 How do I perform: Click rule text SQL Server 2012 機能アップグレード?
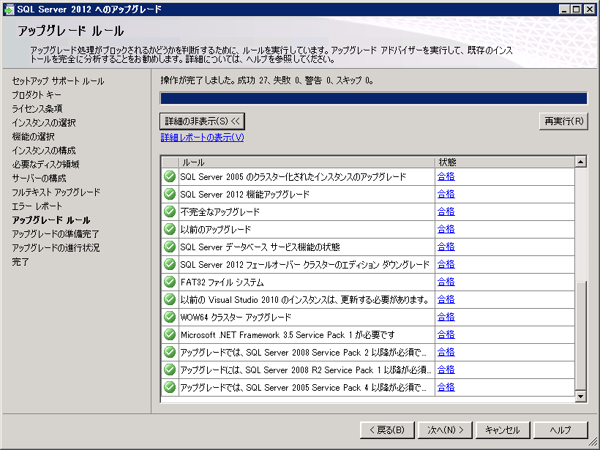[x=245, y=194]
